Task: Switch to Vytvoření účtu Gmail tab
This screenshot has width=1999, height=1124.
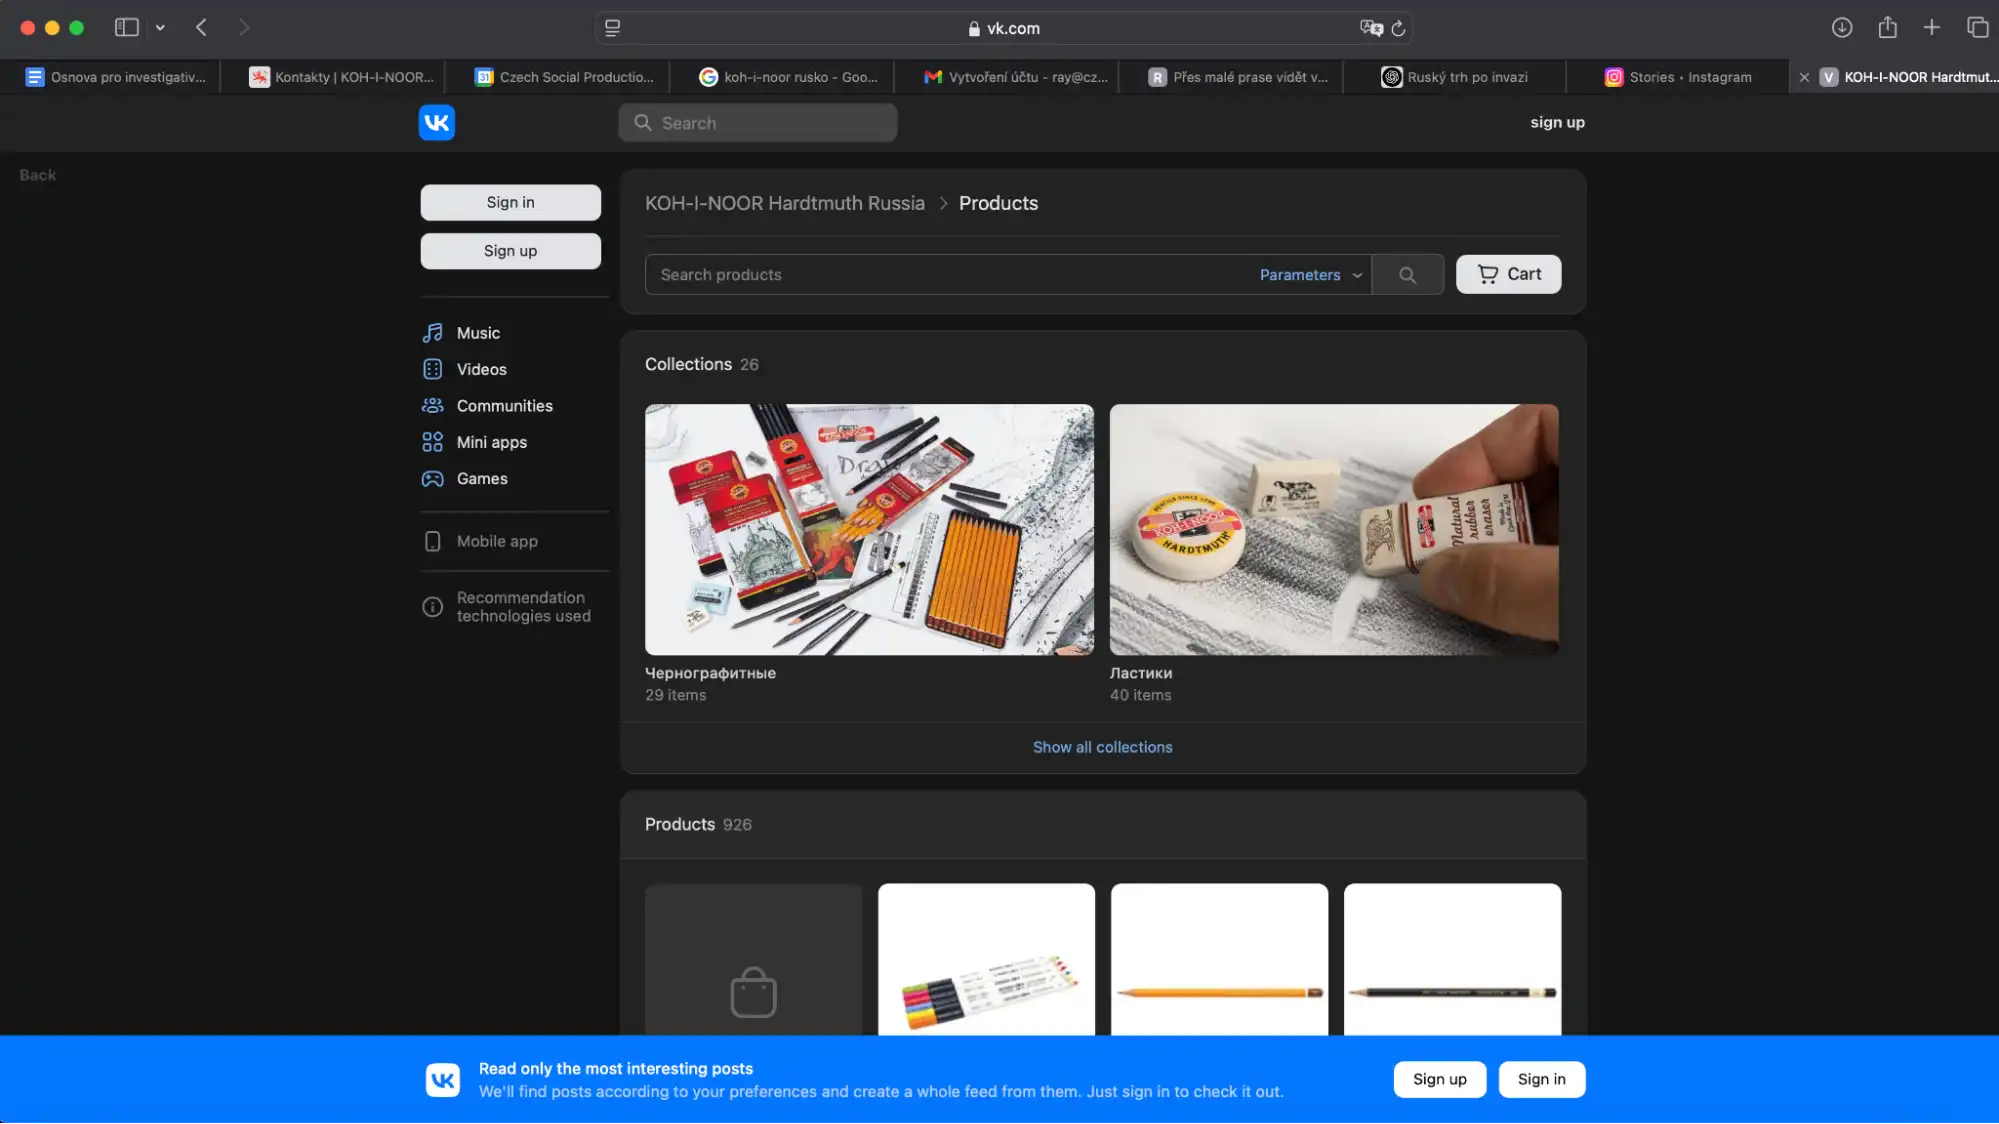Action: (x=1015, y=77)
